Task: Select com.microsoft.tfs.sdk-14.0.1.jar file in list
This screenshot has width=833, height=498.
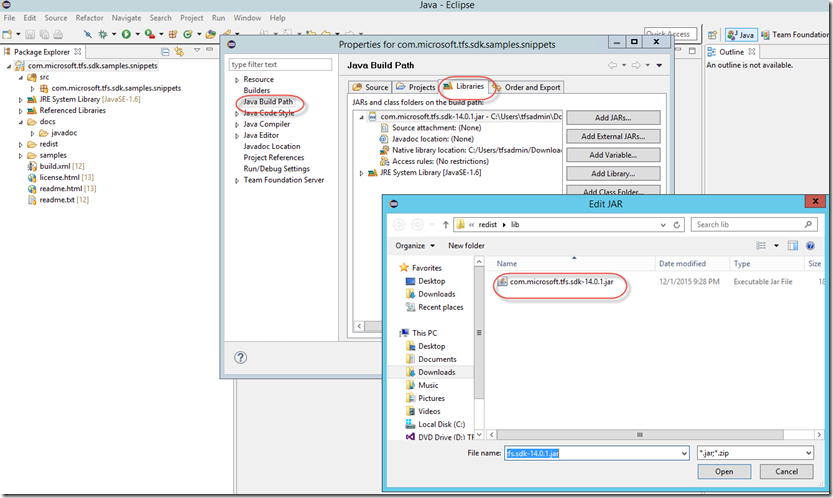Action: pyautogui.click(x=561, y=282)
